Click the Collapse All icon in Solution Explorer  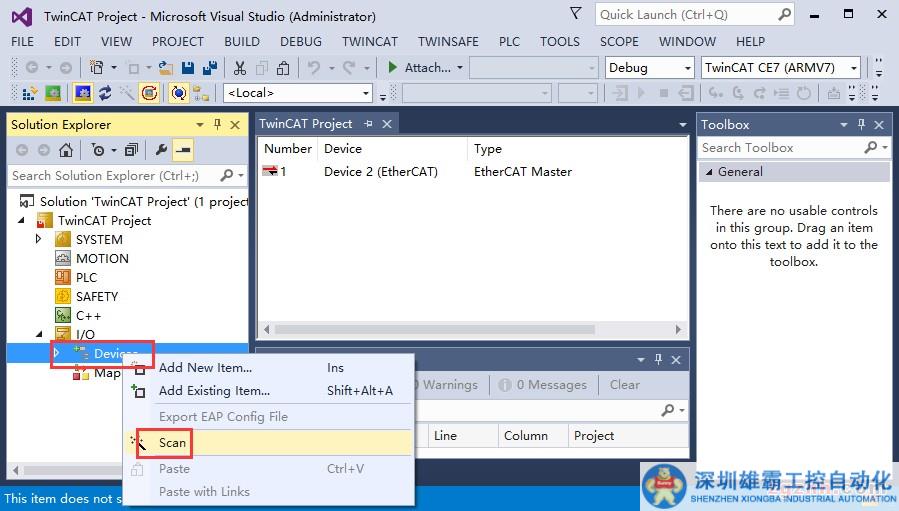point(131,150)
